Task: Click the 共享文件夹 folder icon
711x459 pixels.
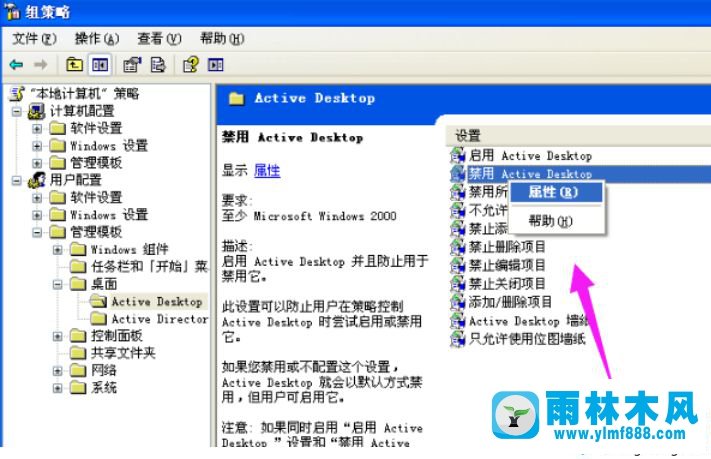Action: pos(78,353)
